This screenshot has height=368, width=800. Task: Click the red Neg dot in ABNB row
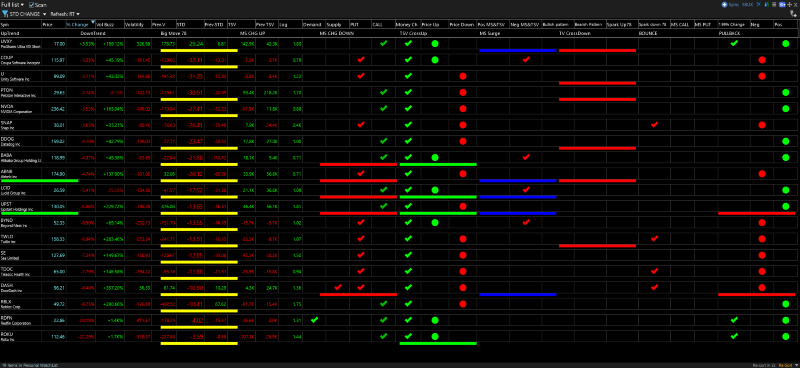[762, 174]
